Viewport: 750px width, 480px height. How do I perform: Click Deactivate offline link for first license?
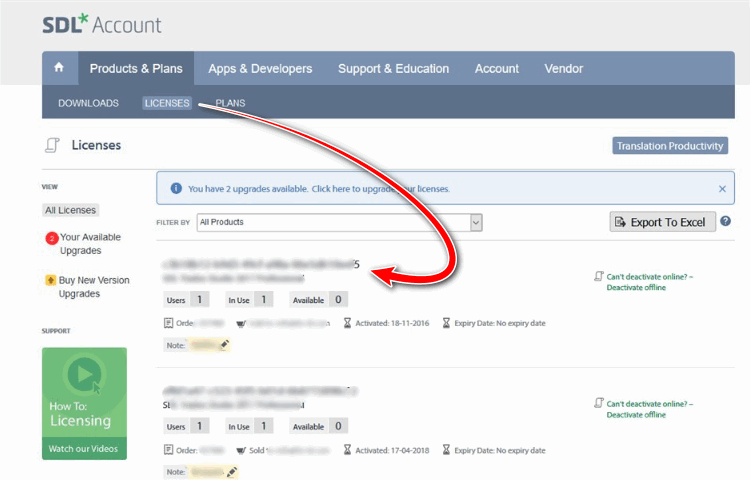(x=636, y=287)
